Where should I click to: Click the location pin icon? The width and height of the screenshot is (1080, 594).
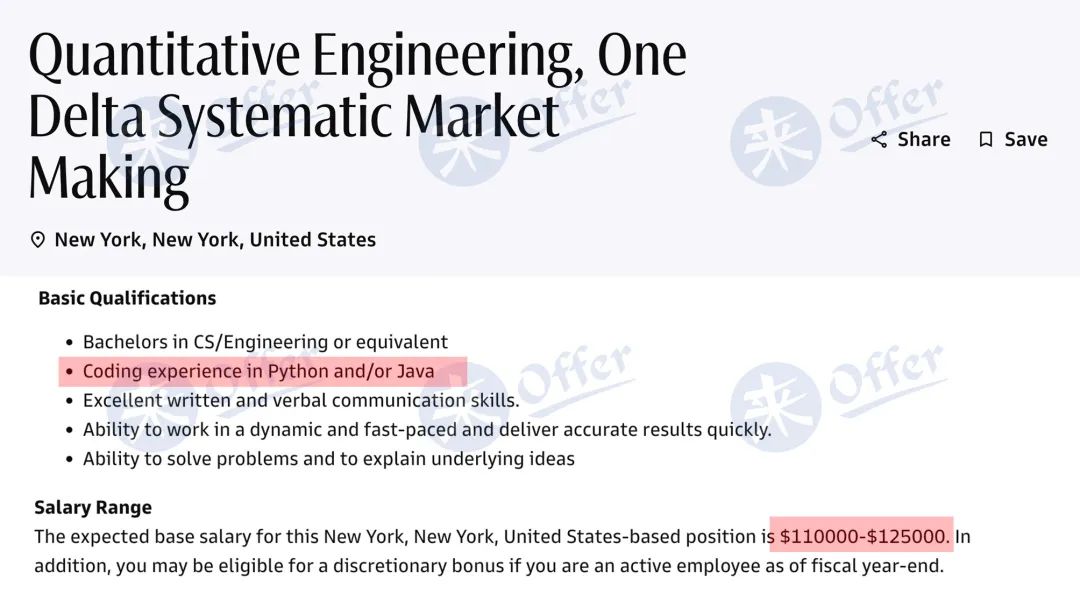point(38,240)
